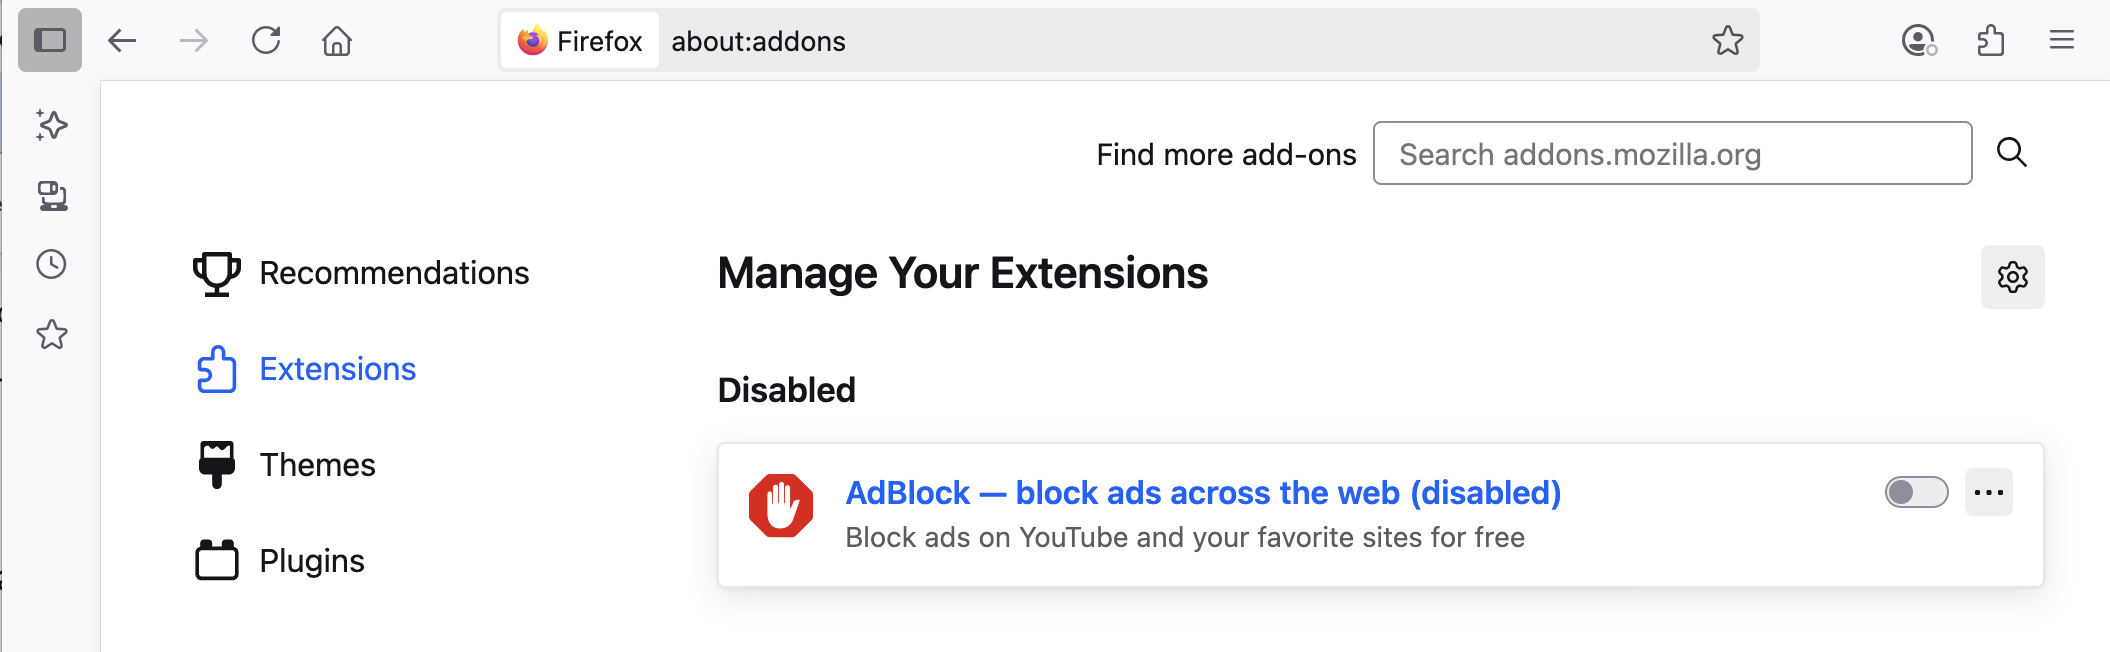2110x652 pixels.
Task: Collapse the sidebar using the top-left toggle
Action: 51,40
